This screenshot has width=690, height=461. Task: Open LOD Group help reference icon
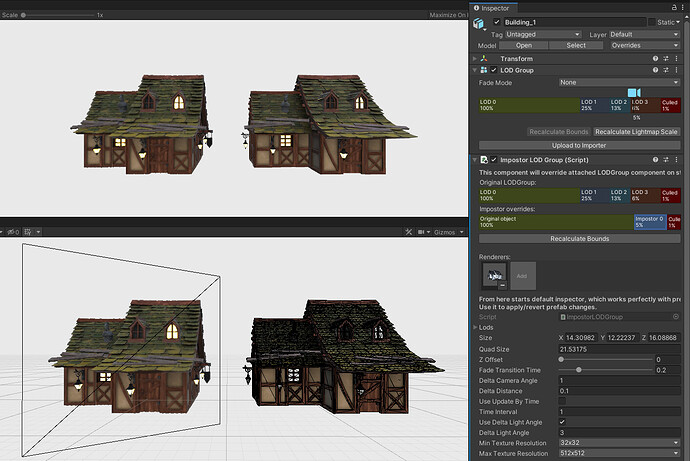tap(656, 70)
